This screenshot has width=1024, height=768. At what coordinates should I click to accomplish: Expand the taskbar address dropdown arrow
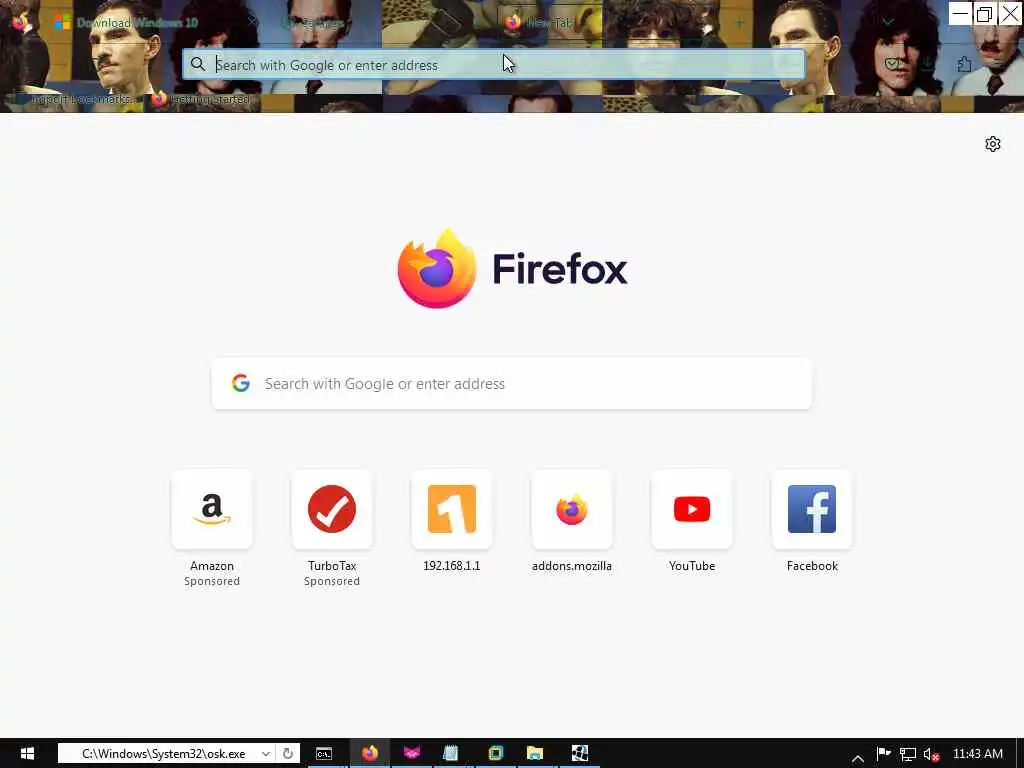point(266,754)
